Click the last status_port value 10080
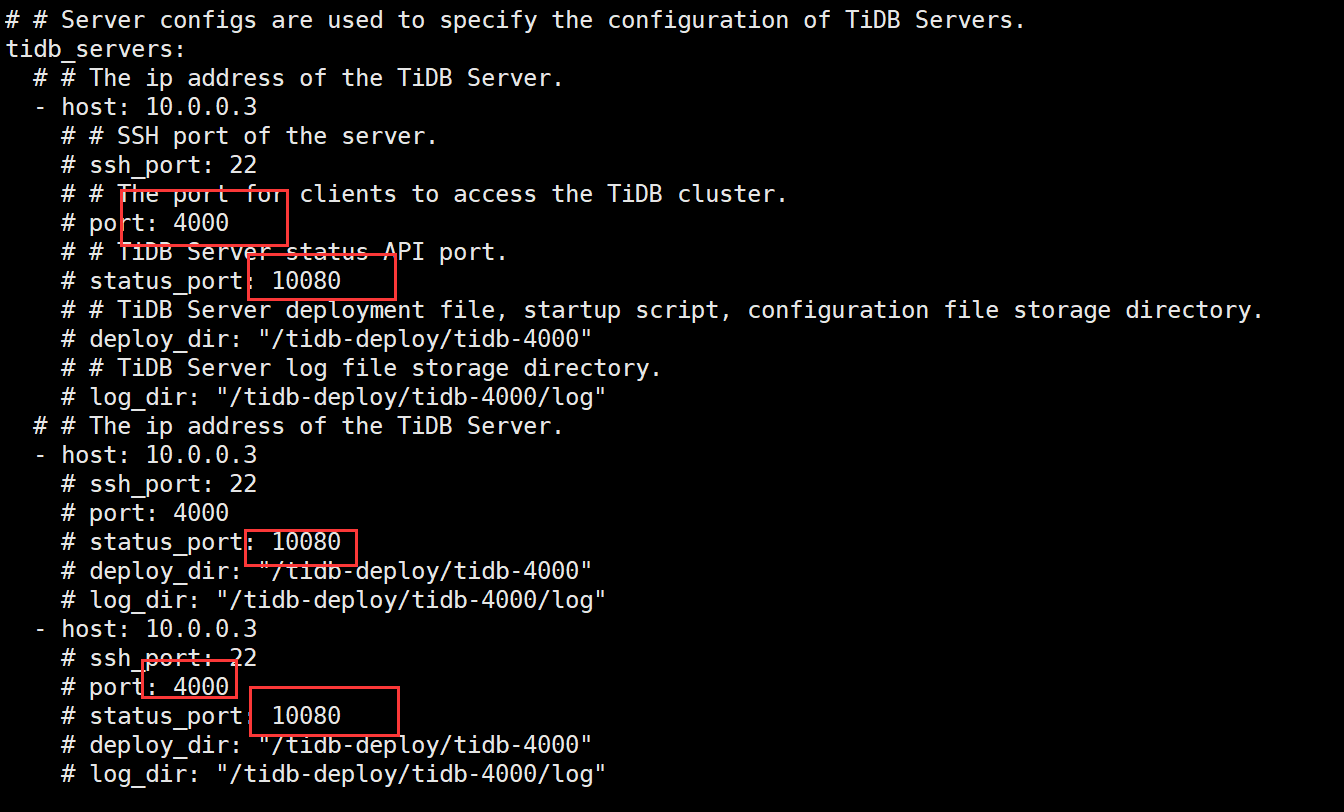Screen dimensions: 1344x812 pyautogui.click(x=306, y=716)
